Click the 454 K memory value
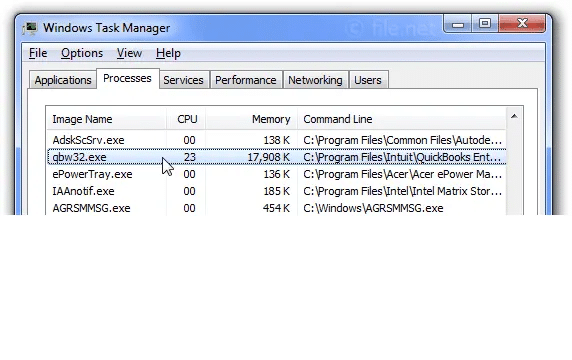The width and height of the screenshot is (572, 360). [277, 208]
